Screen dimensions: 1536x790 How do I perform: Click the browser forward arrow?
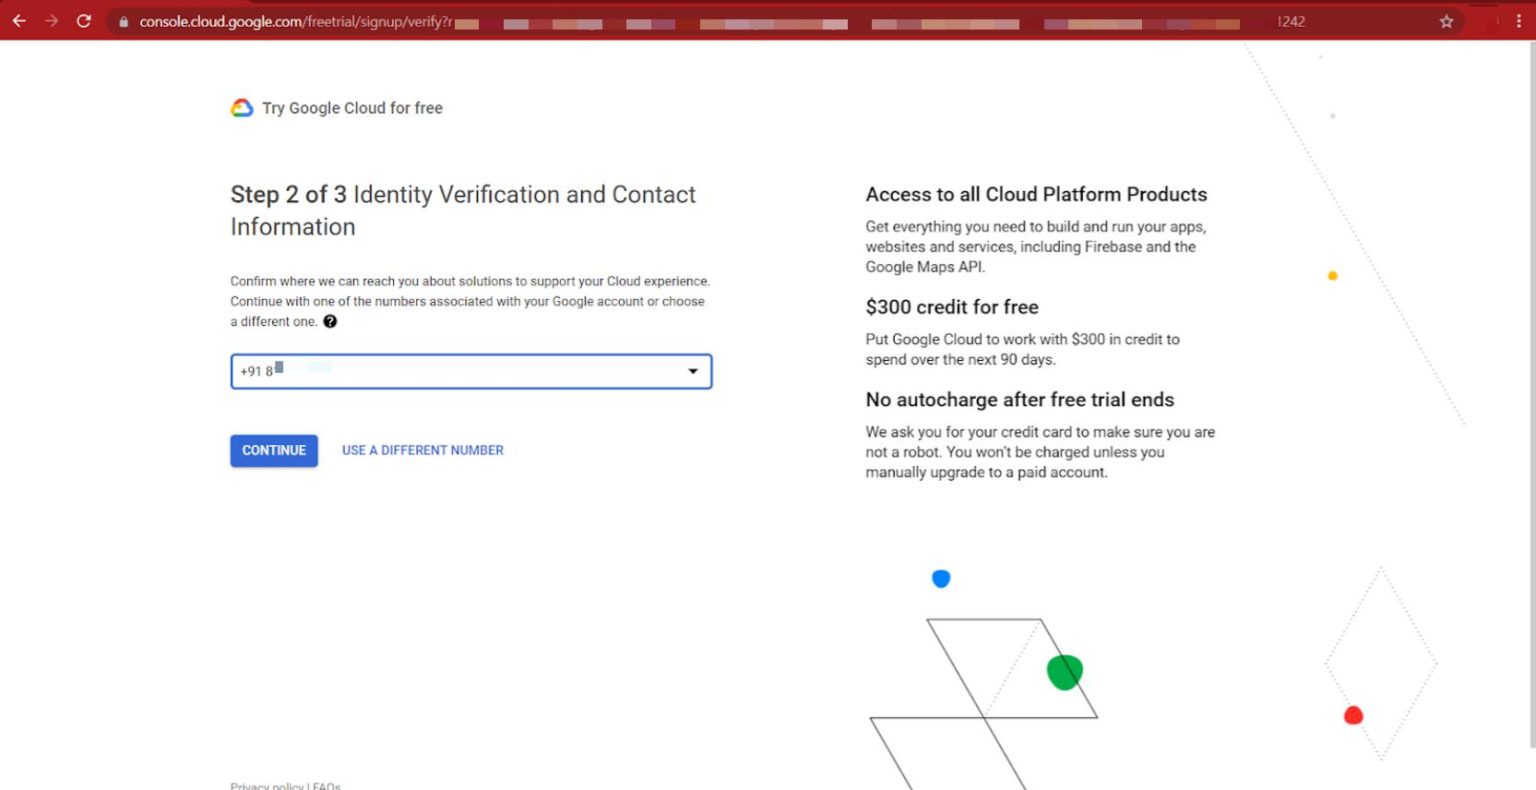[x=51, y=20]
